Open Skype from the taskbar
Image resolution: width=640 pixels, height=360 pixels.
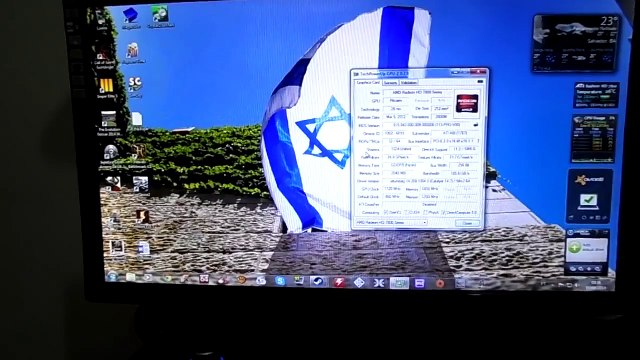[280, 281]
